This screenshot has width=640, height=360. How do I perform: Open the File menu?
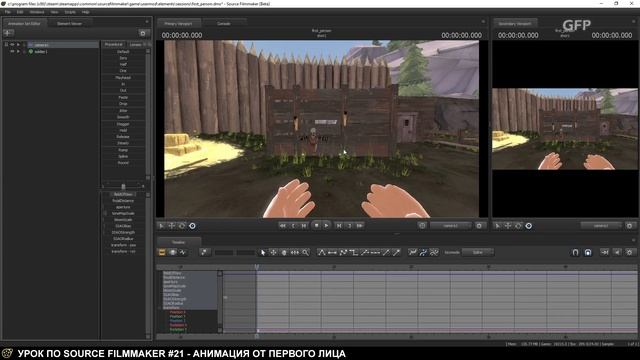7,12
